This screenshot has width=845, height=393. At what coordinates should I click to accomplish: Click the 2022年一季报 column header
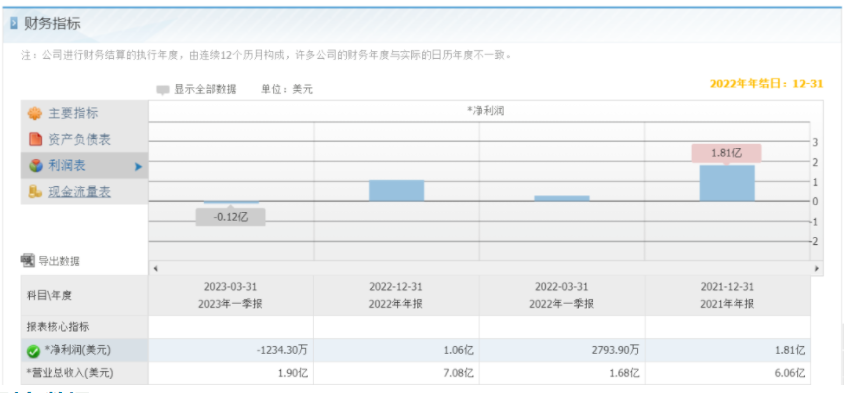pos(562,295)
